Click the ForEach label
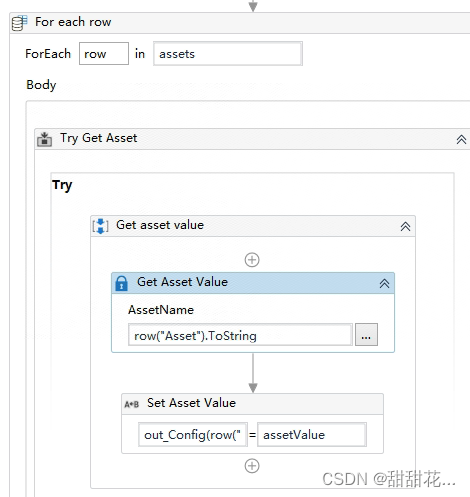 tap(48, 54)
